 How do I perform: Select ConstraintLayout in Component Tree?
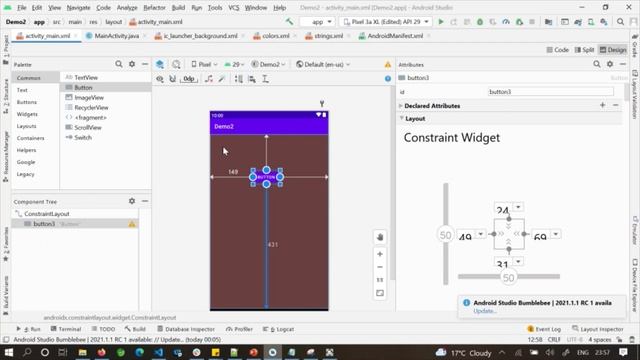tap(47, 213)
